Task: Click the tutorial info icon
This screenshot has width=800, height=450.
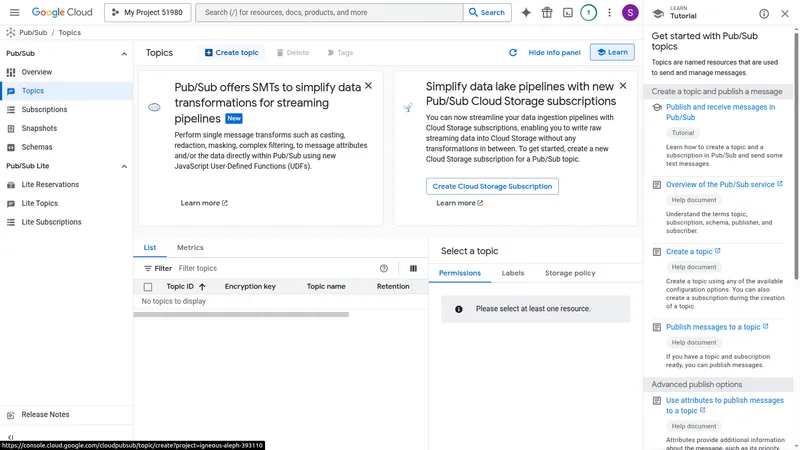Action: click(764, 14)
